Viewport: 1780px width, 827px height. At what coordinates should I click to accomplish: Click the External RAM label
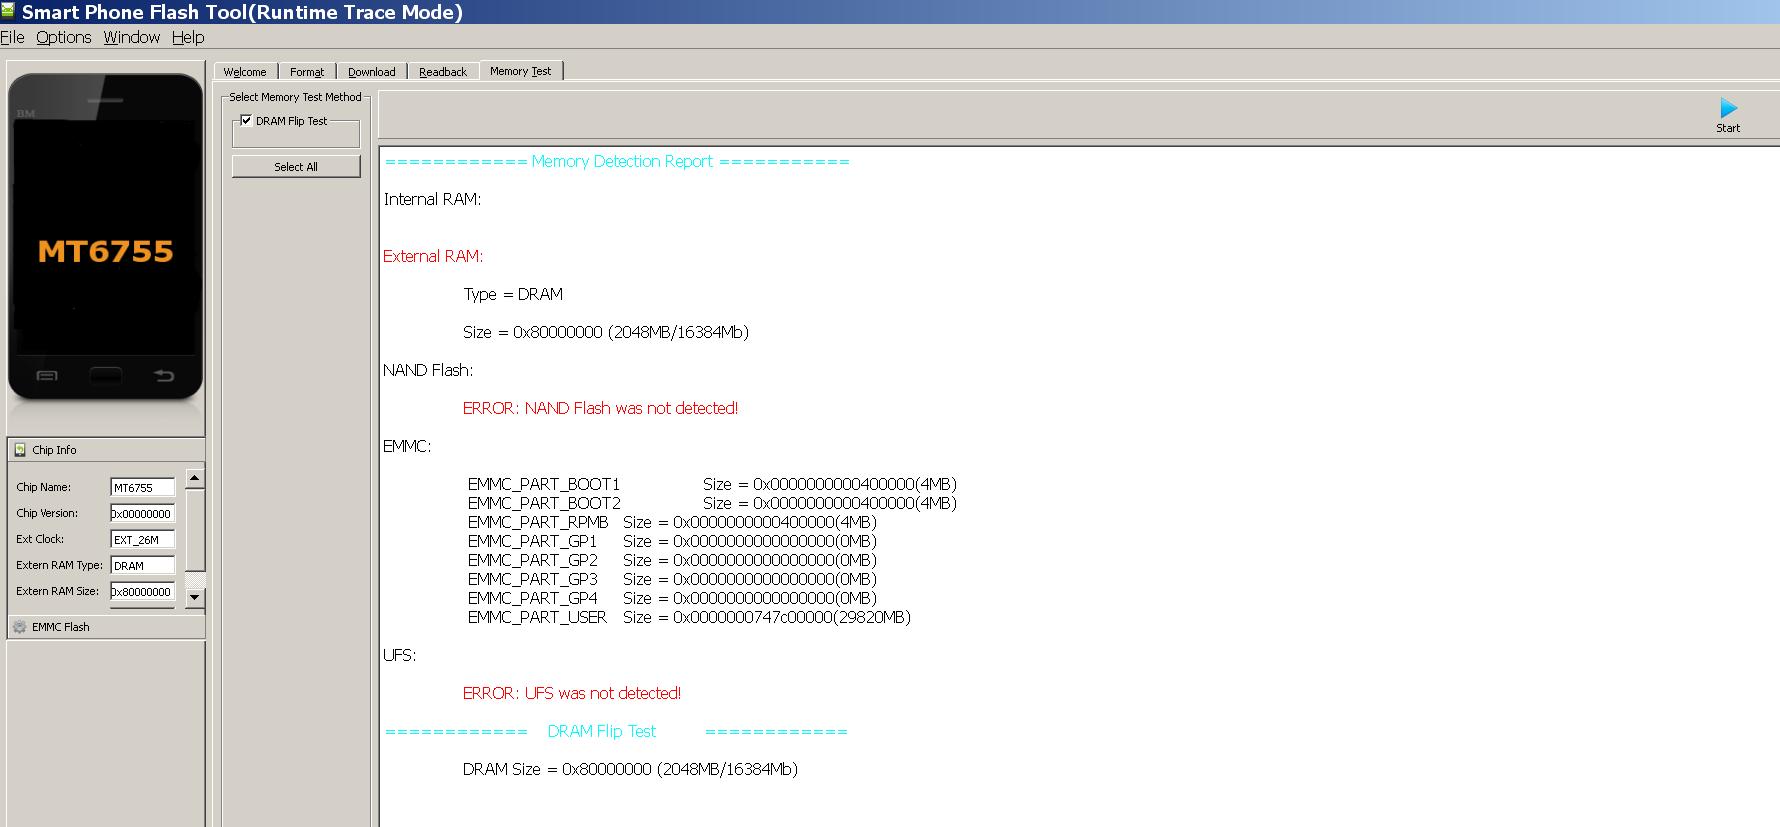coord(433,256)
